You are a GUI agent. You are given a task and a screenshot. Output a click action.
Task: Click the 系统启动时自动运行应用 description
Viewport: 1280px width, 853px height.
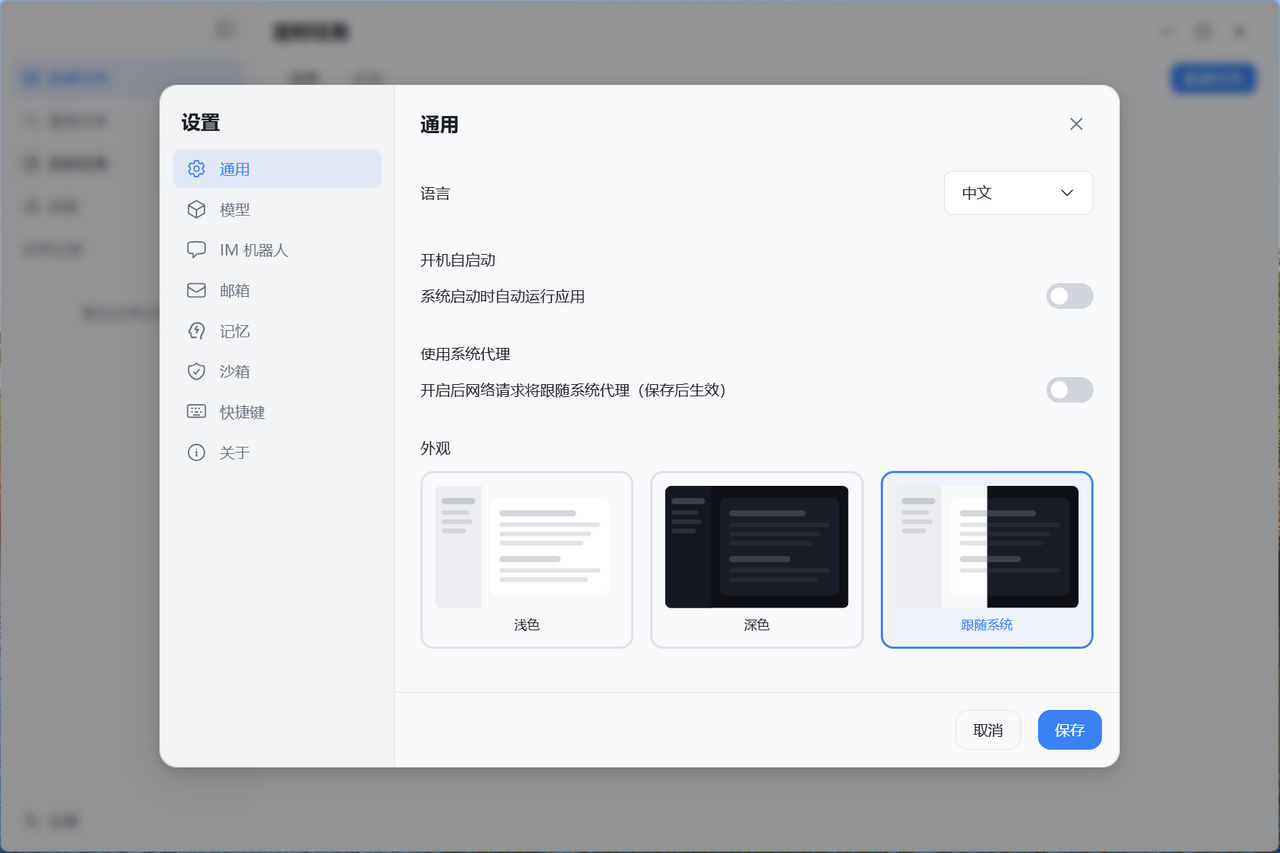tap(503, 296)
